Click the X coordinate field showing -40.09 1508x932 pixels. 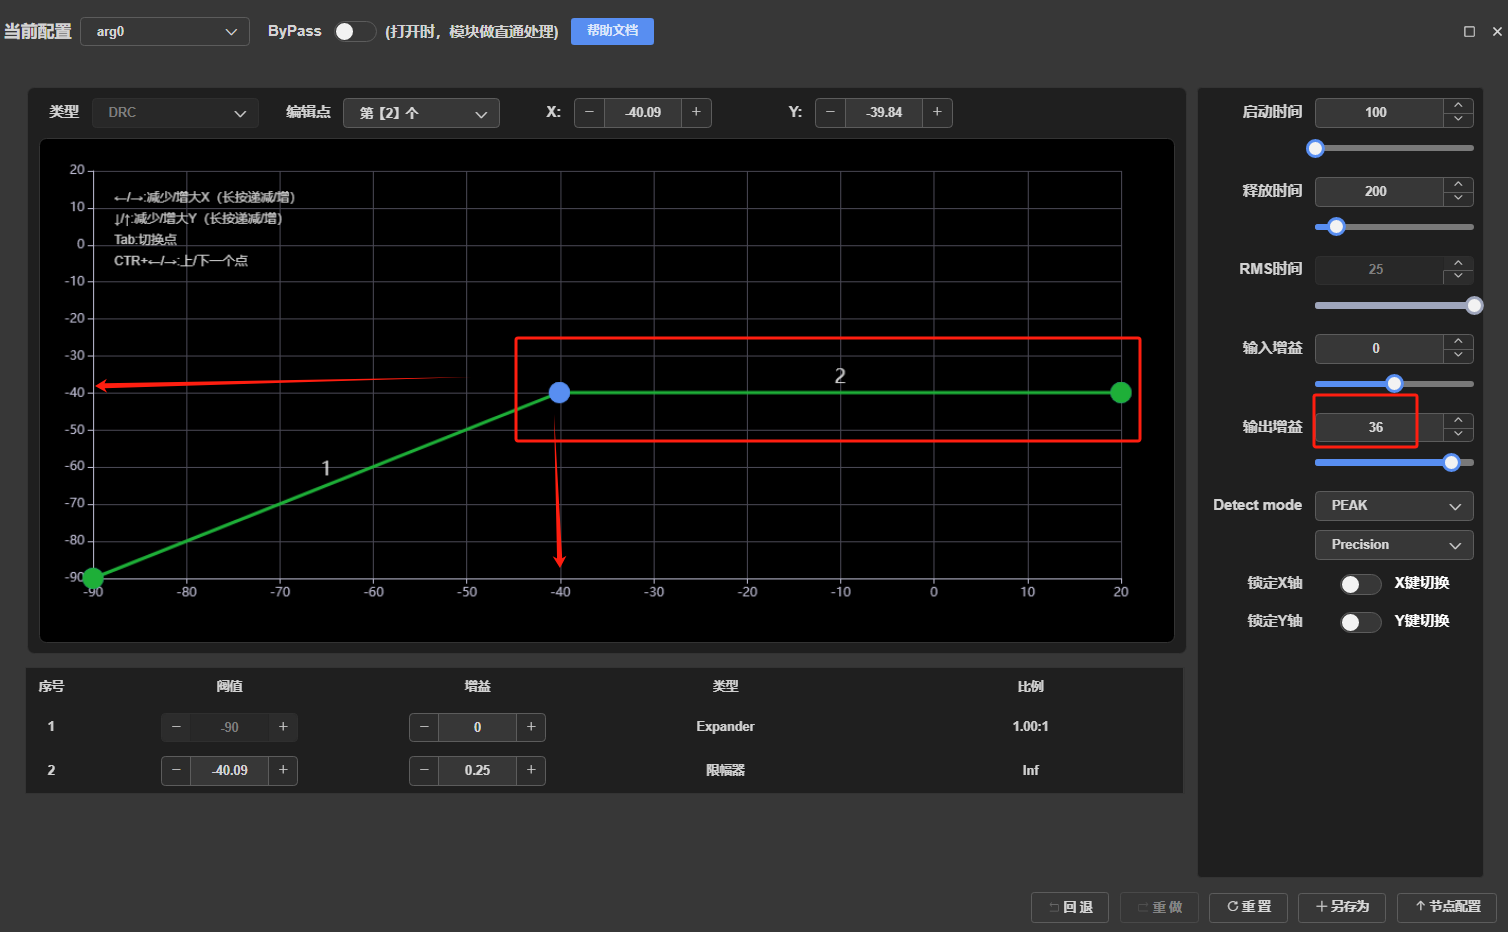tap(643, 112)
